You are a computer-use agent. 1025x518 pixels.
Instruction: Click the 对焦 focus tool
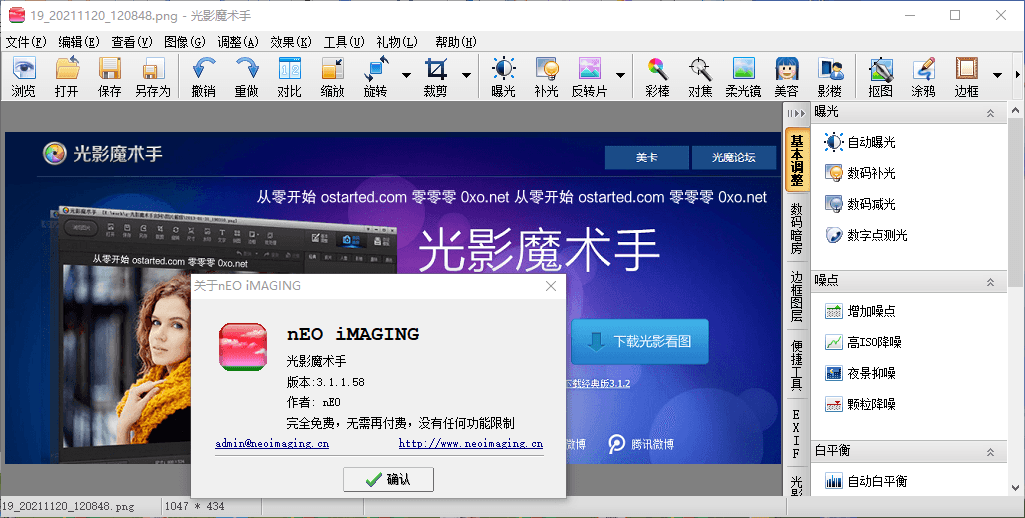tap(701, 77)
